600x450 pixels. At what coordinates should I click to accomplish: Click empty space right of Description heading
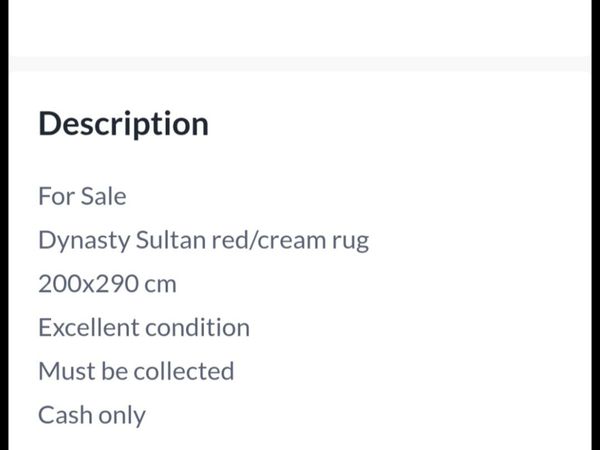tap(398, 125)
